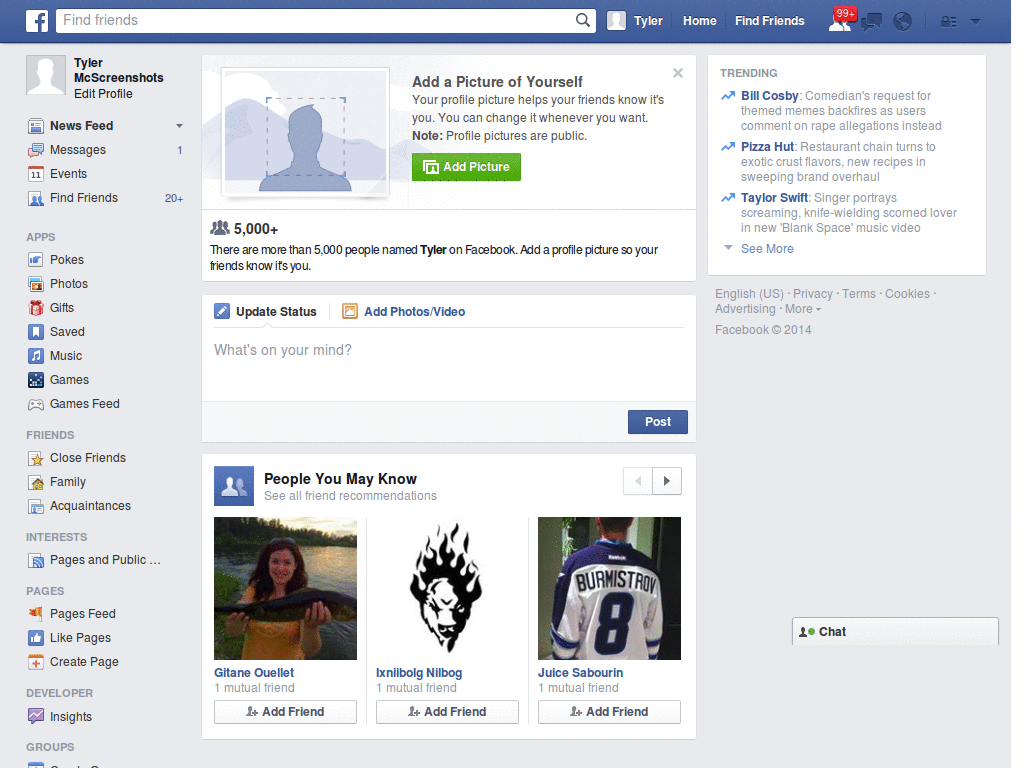
Task: Open Tyler's profile from the top bar
Action: (635, 21)
